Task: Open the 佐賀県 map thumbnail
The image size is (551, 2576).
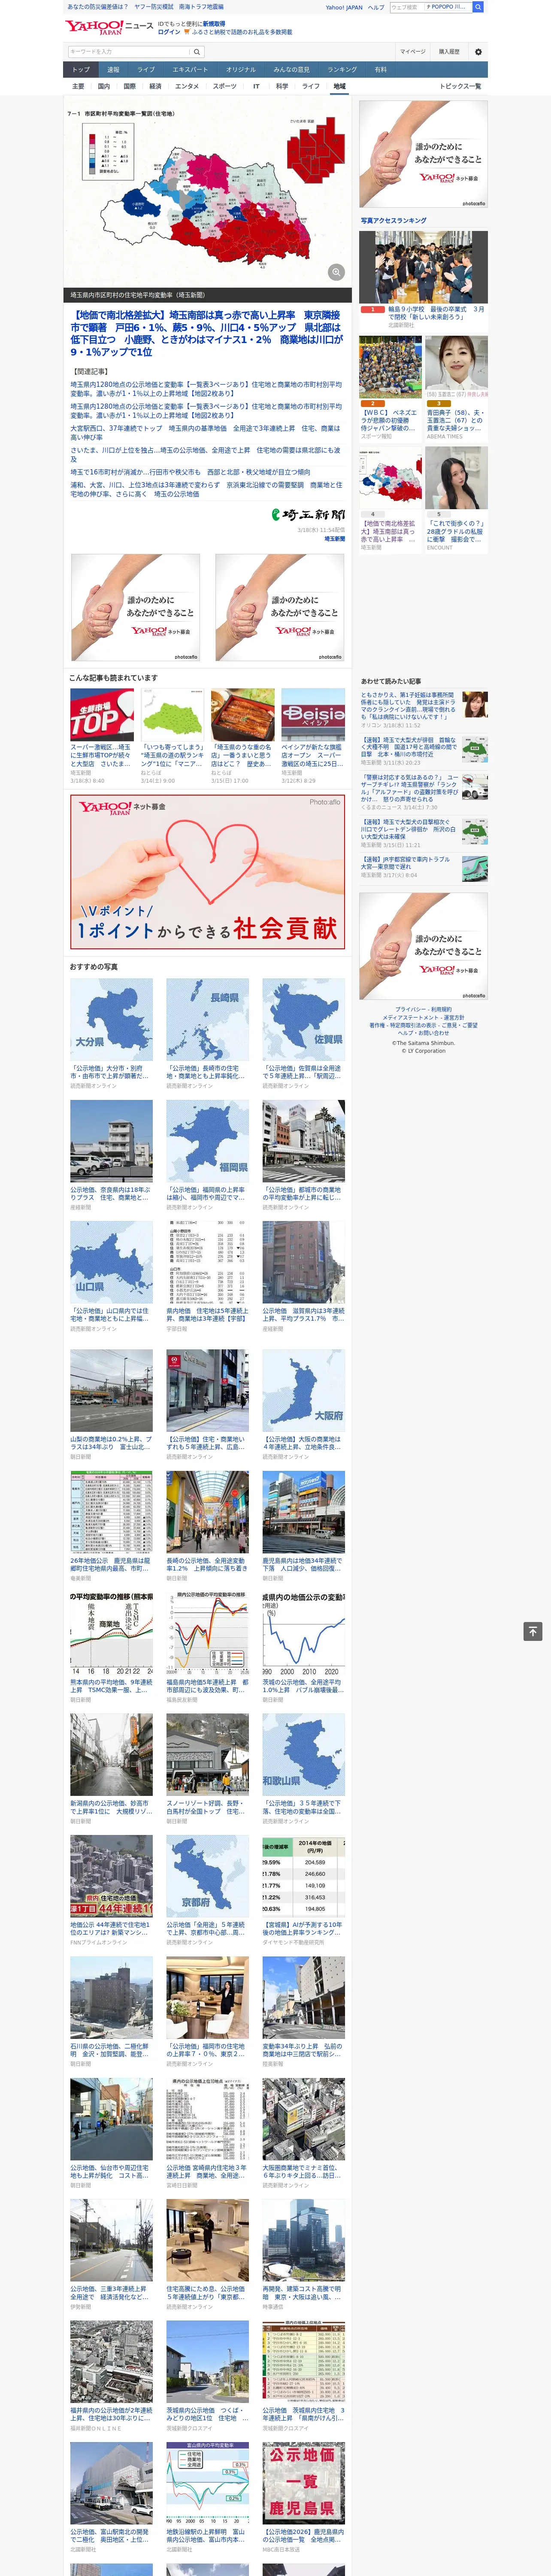Action: click(x=304, y=1019)
